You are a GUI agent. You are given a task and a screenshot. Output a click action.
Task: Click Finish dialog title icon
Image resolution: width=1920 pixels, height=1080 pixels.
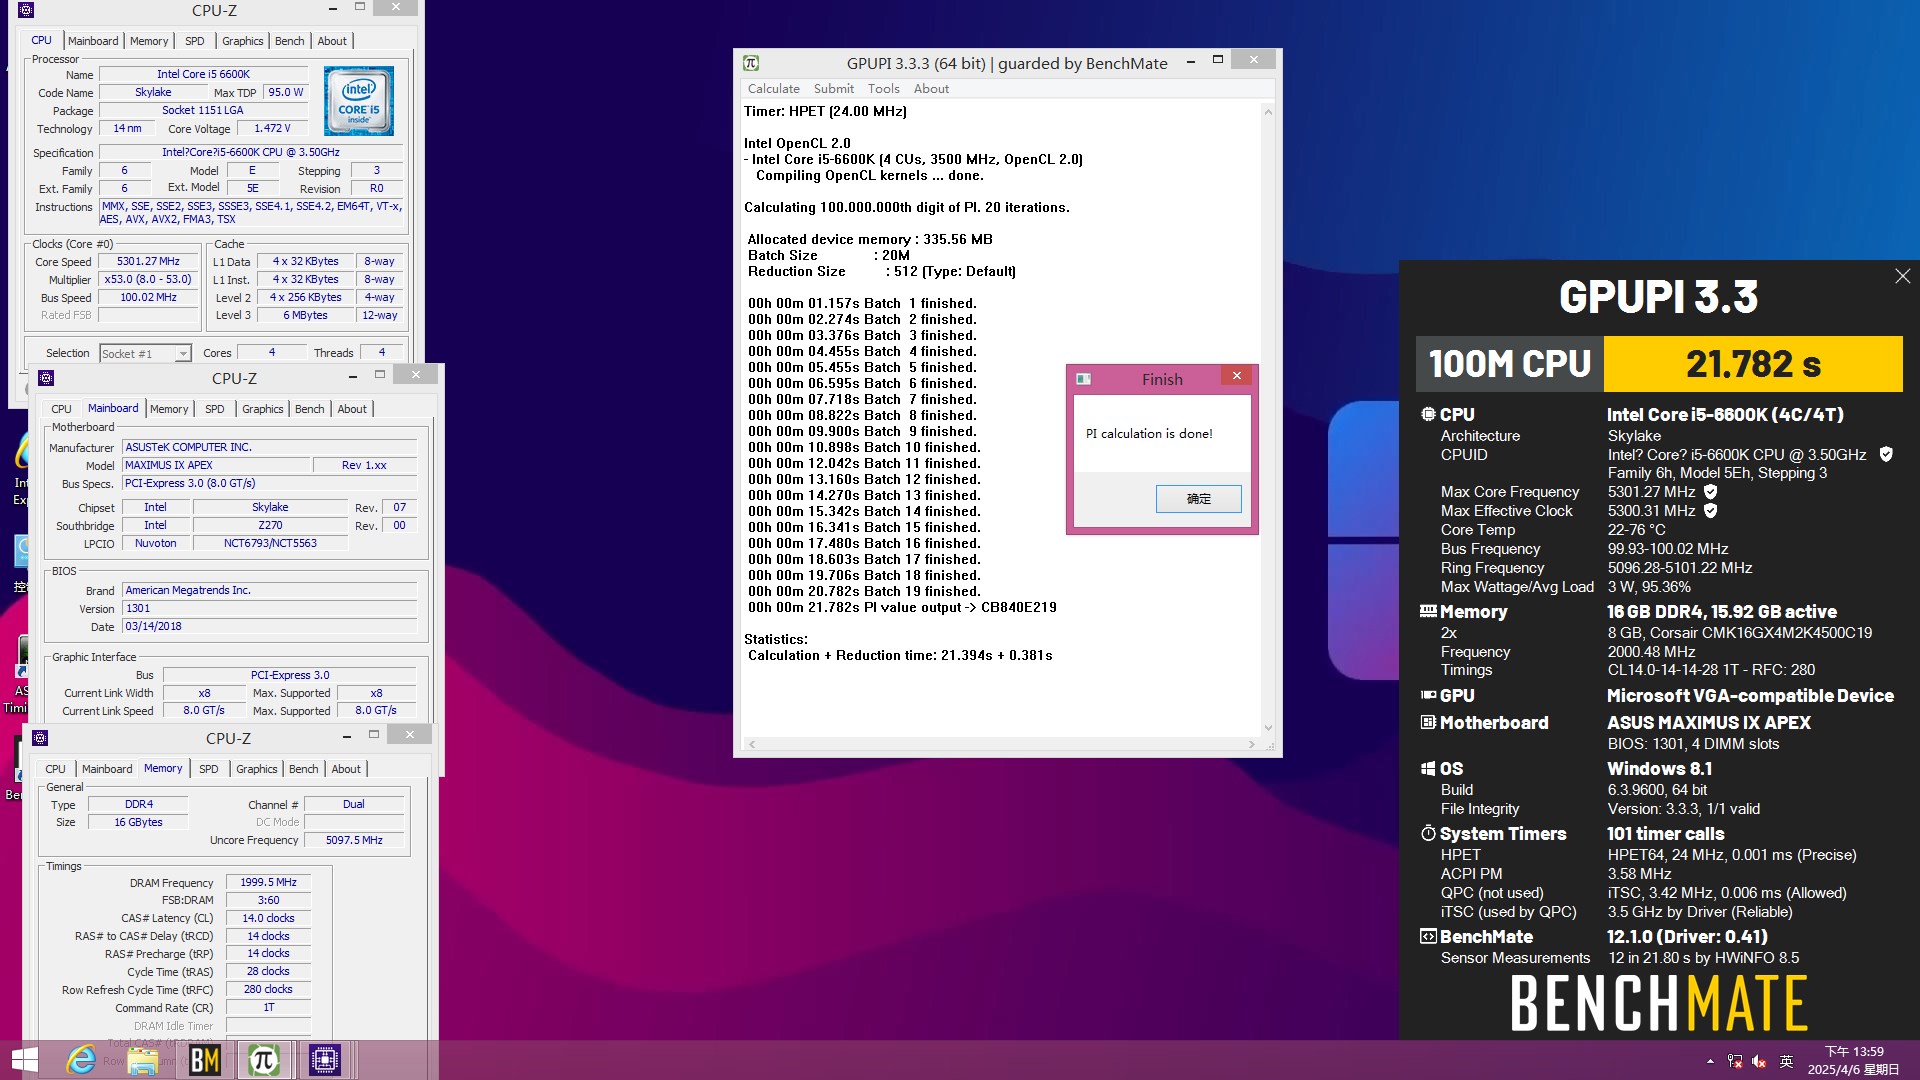(1083, 379)
